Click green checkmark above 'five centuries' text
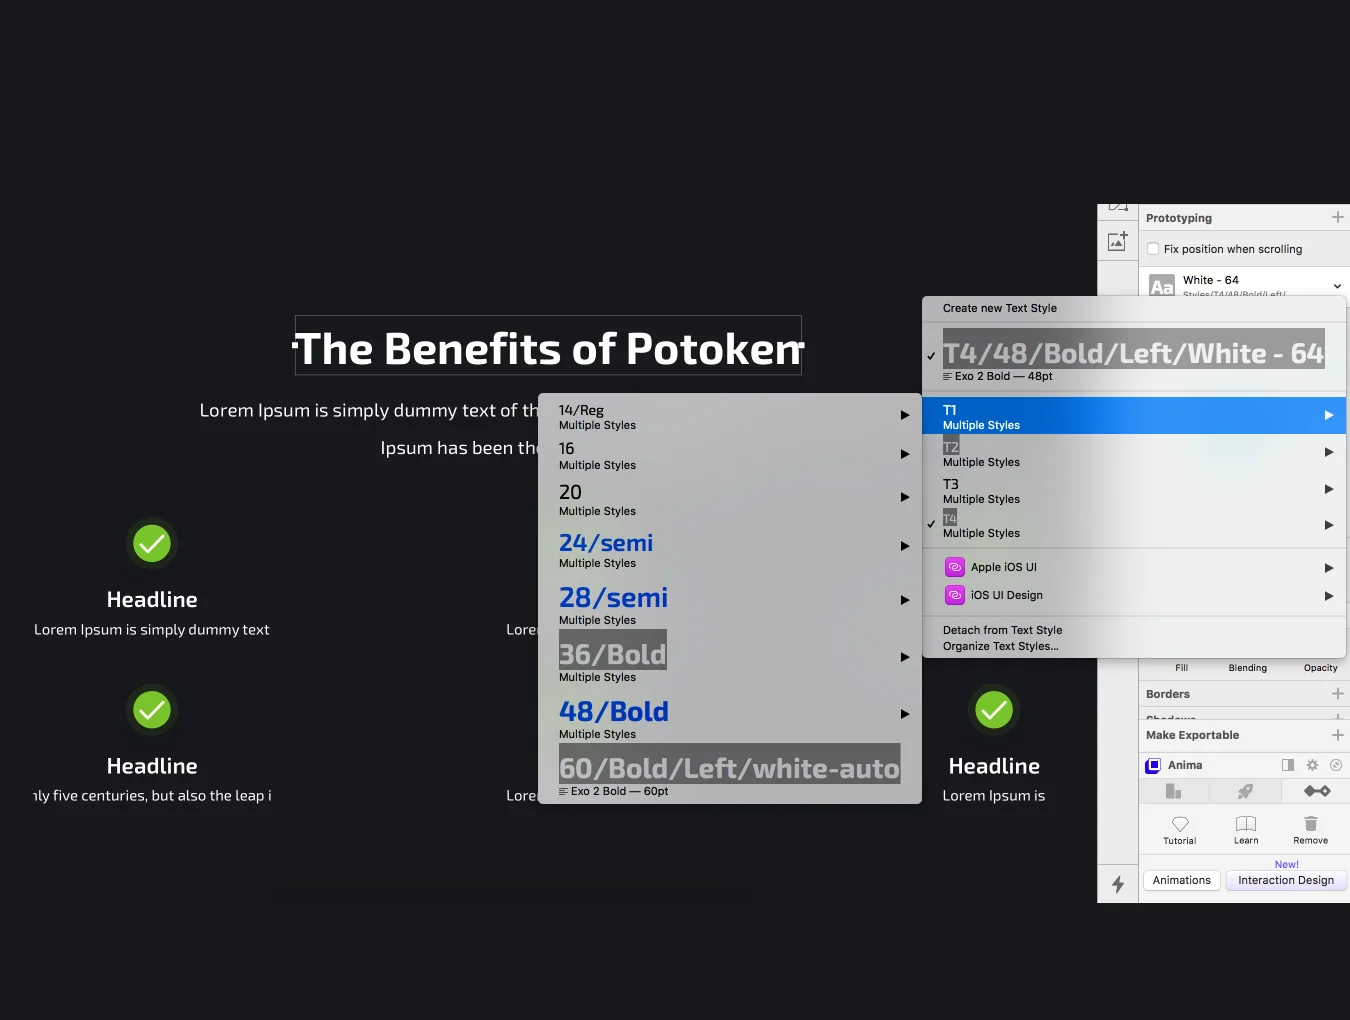This screenshot has height=1020, width=1350. click(152, 710)
